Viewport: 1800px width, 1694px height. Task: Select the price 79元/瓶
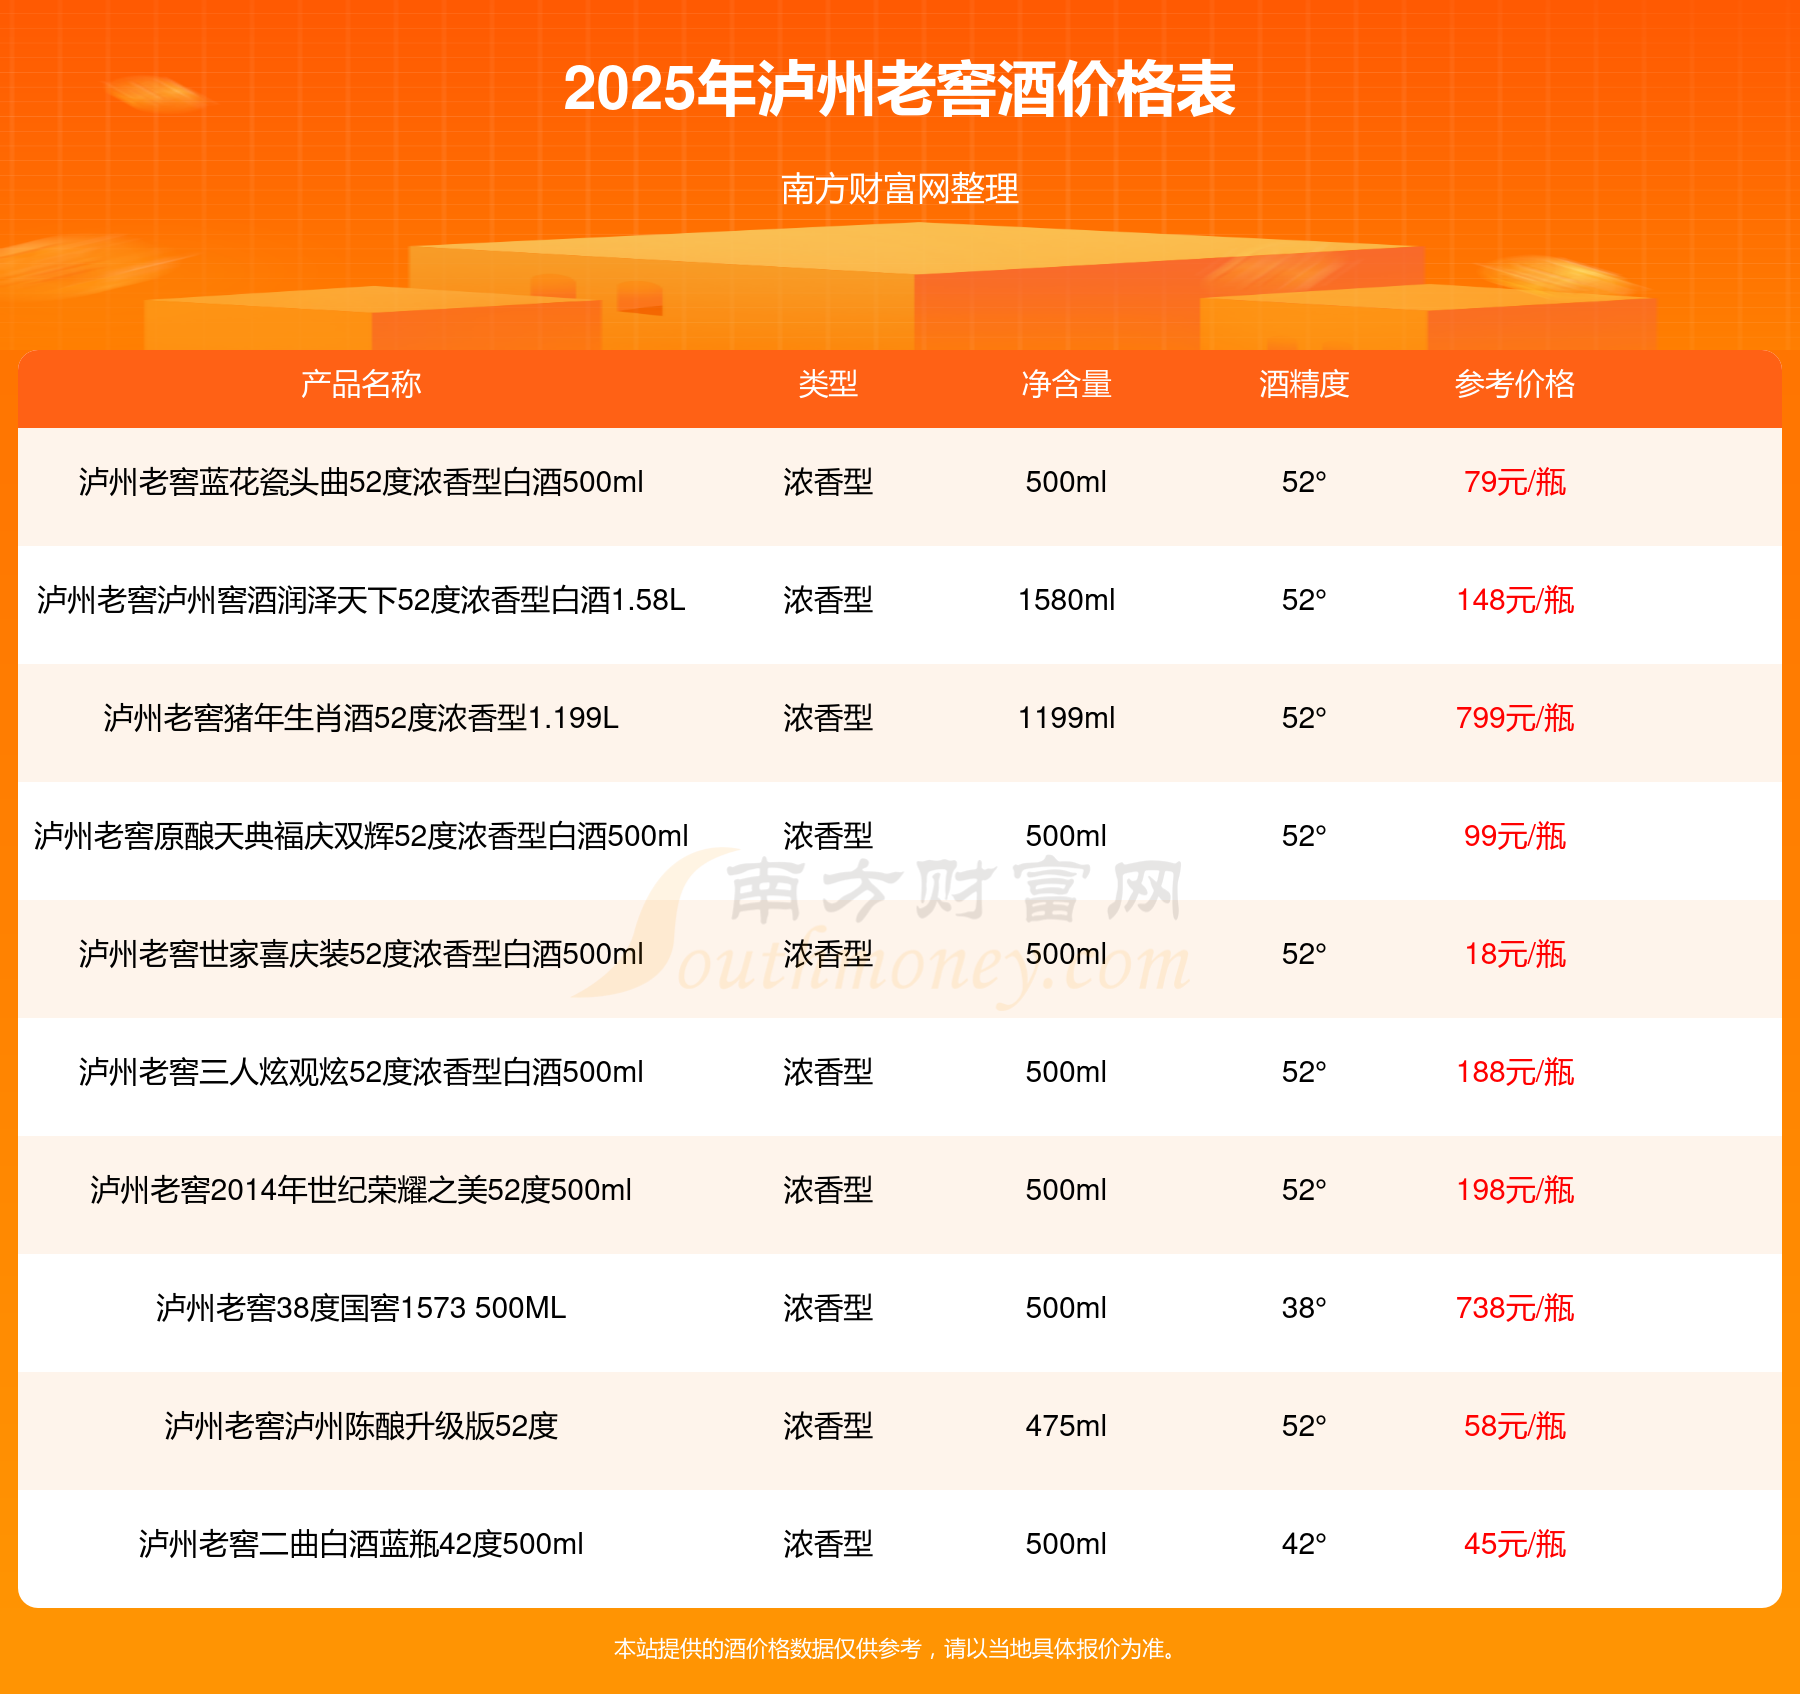coord(1515,482)
